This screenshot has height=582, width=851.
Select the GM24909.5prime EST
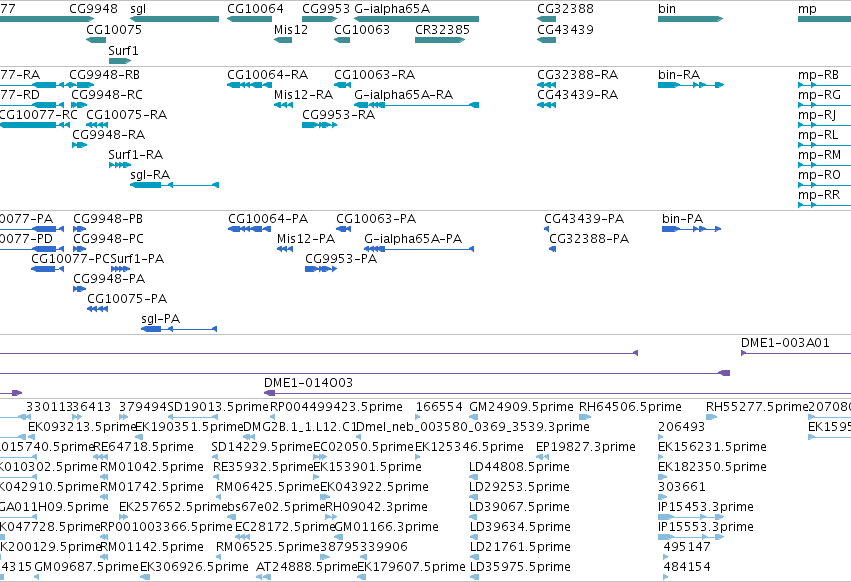[474, 417]
